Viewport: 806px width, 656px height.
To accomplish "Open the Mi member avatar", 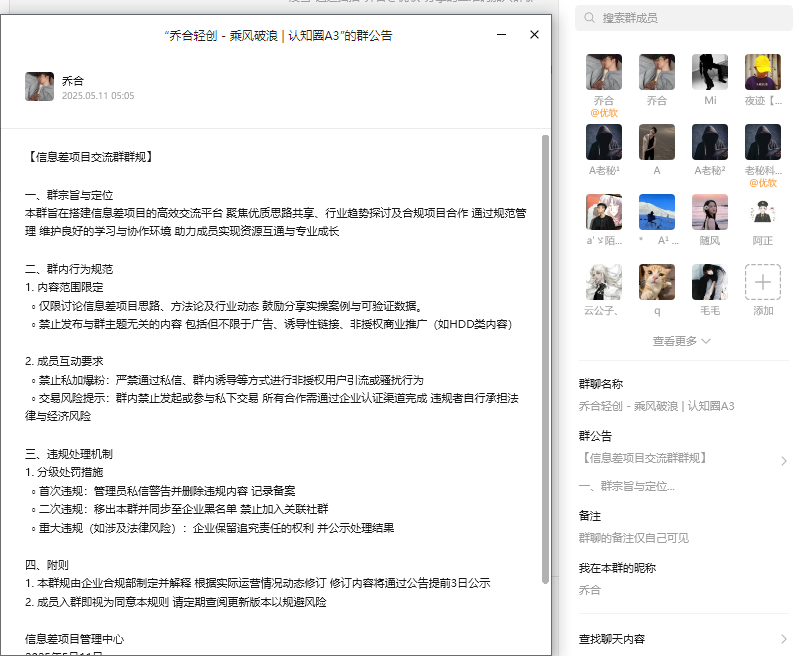I will [710, 72].
